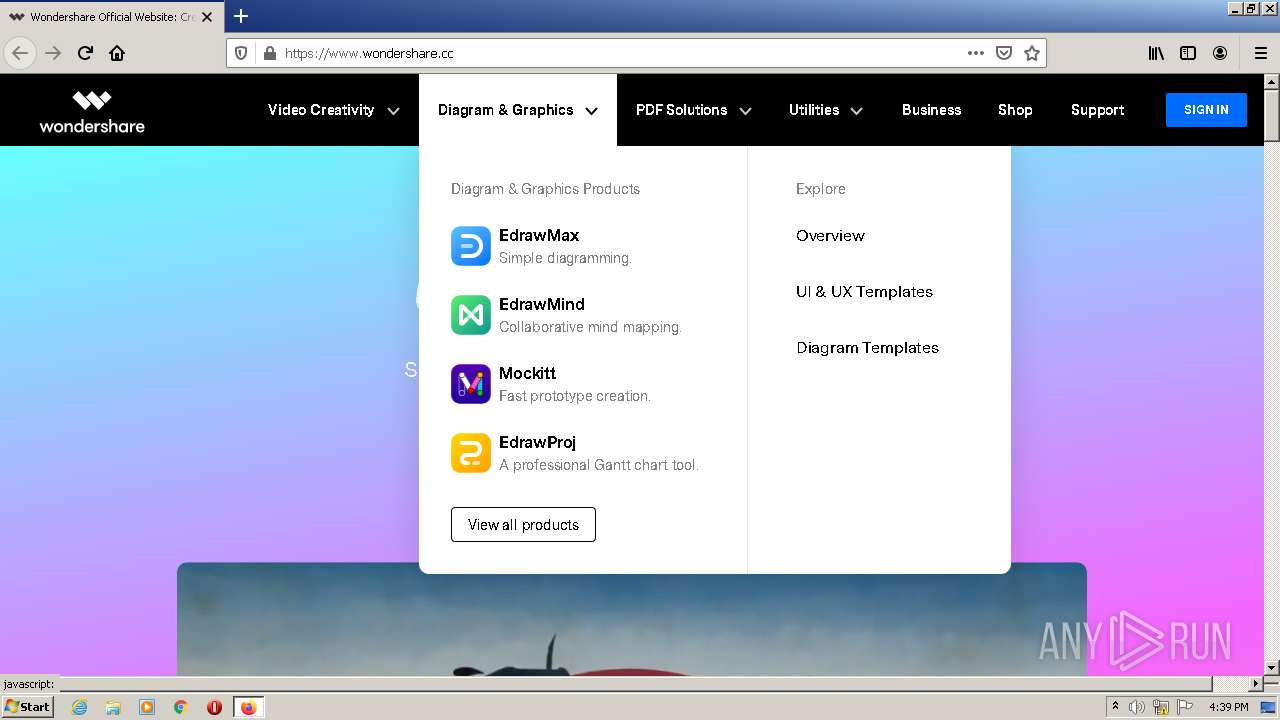
Task: Open the EdrawMind product icon
Action: point(471,315)
